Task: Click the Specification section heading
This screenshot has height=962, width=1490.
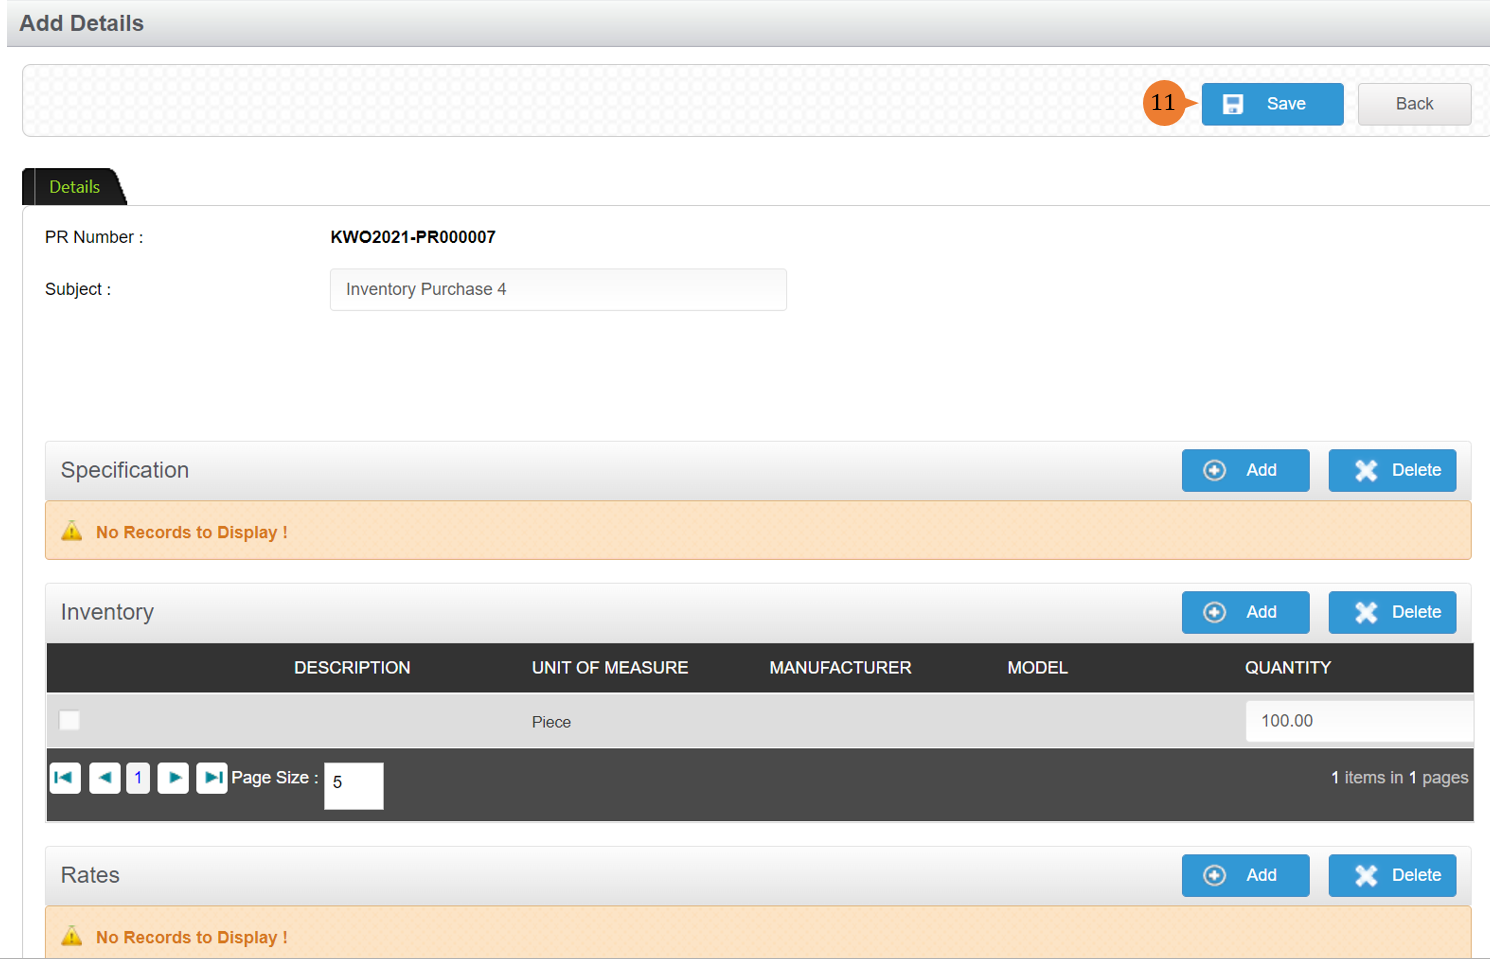Action: 125,470
